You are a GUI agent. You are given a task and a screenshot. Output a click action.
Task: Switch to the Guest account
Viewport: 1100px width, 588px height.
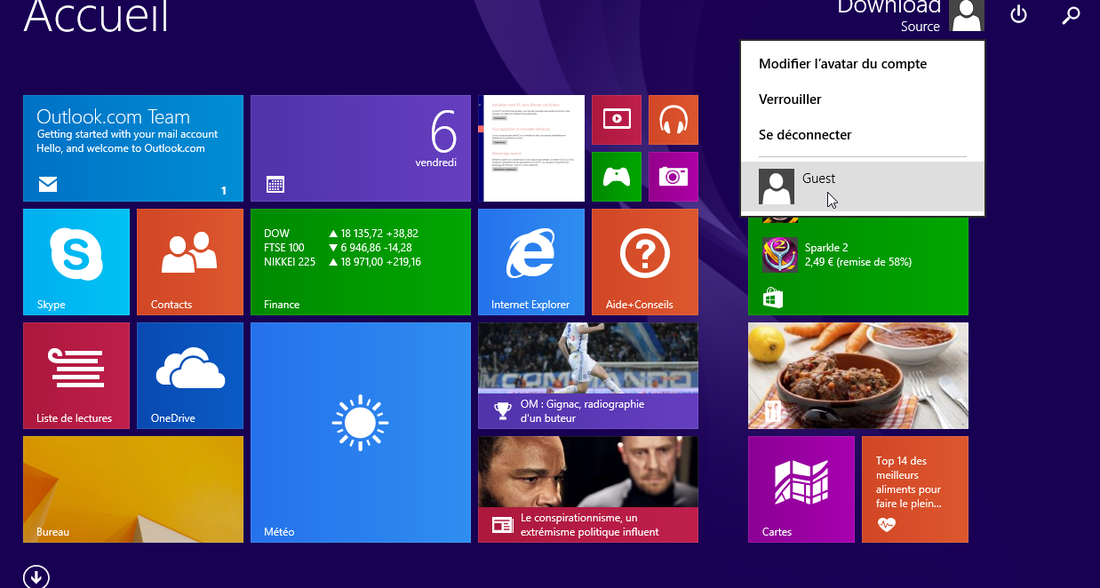pyautogui.click(x=863, y=187)
